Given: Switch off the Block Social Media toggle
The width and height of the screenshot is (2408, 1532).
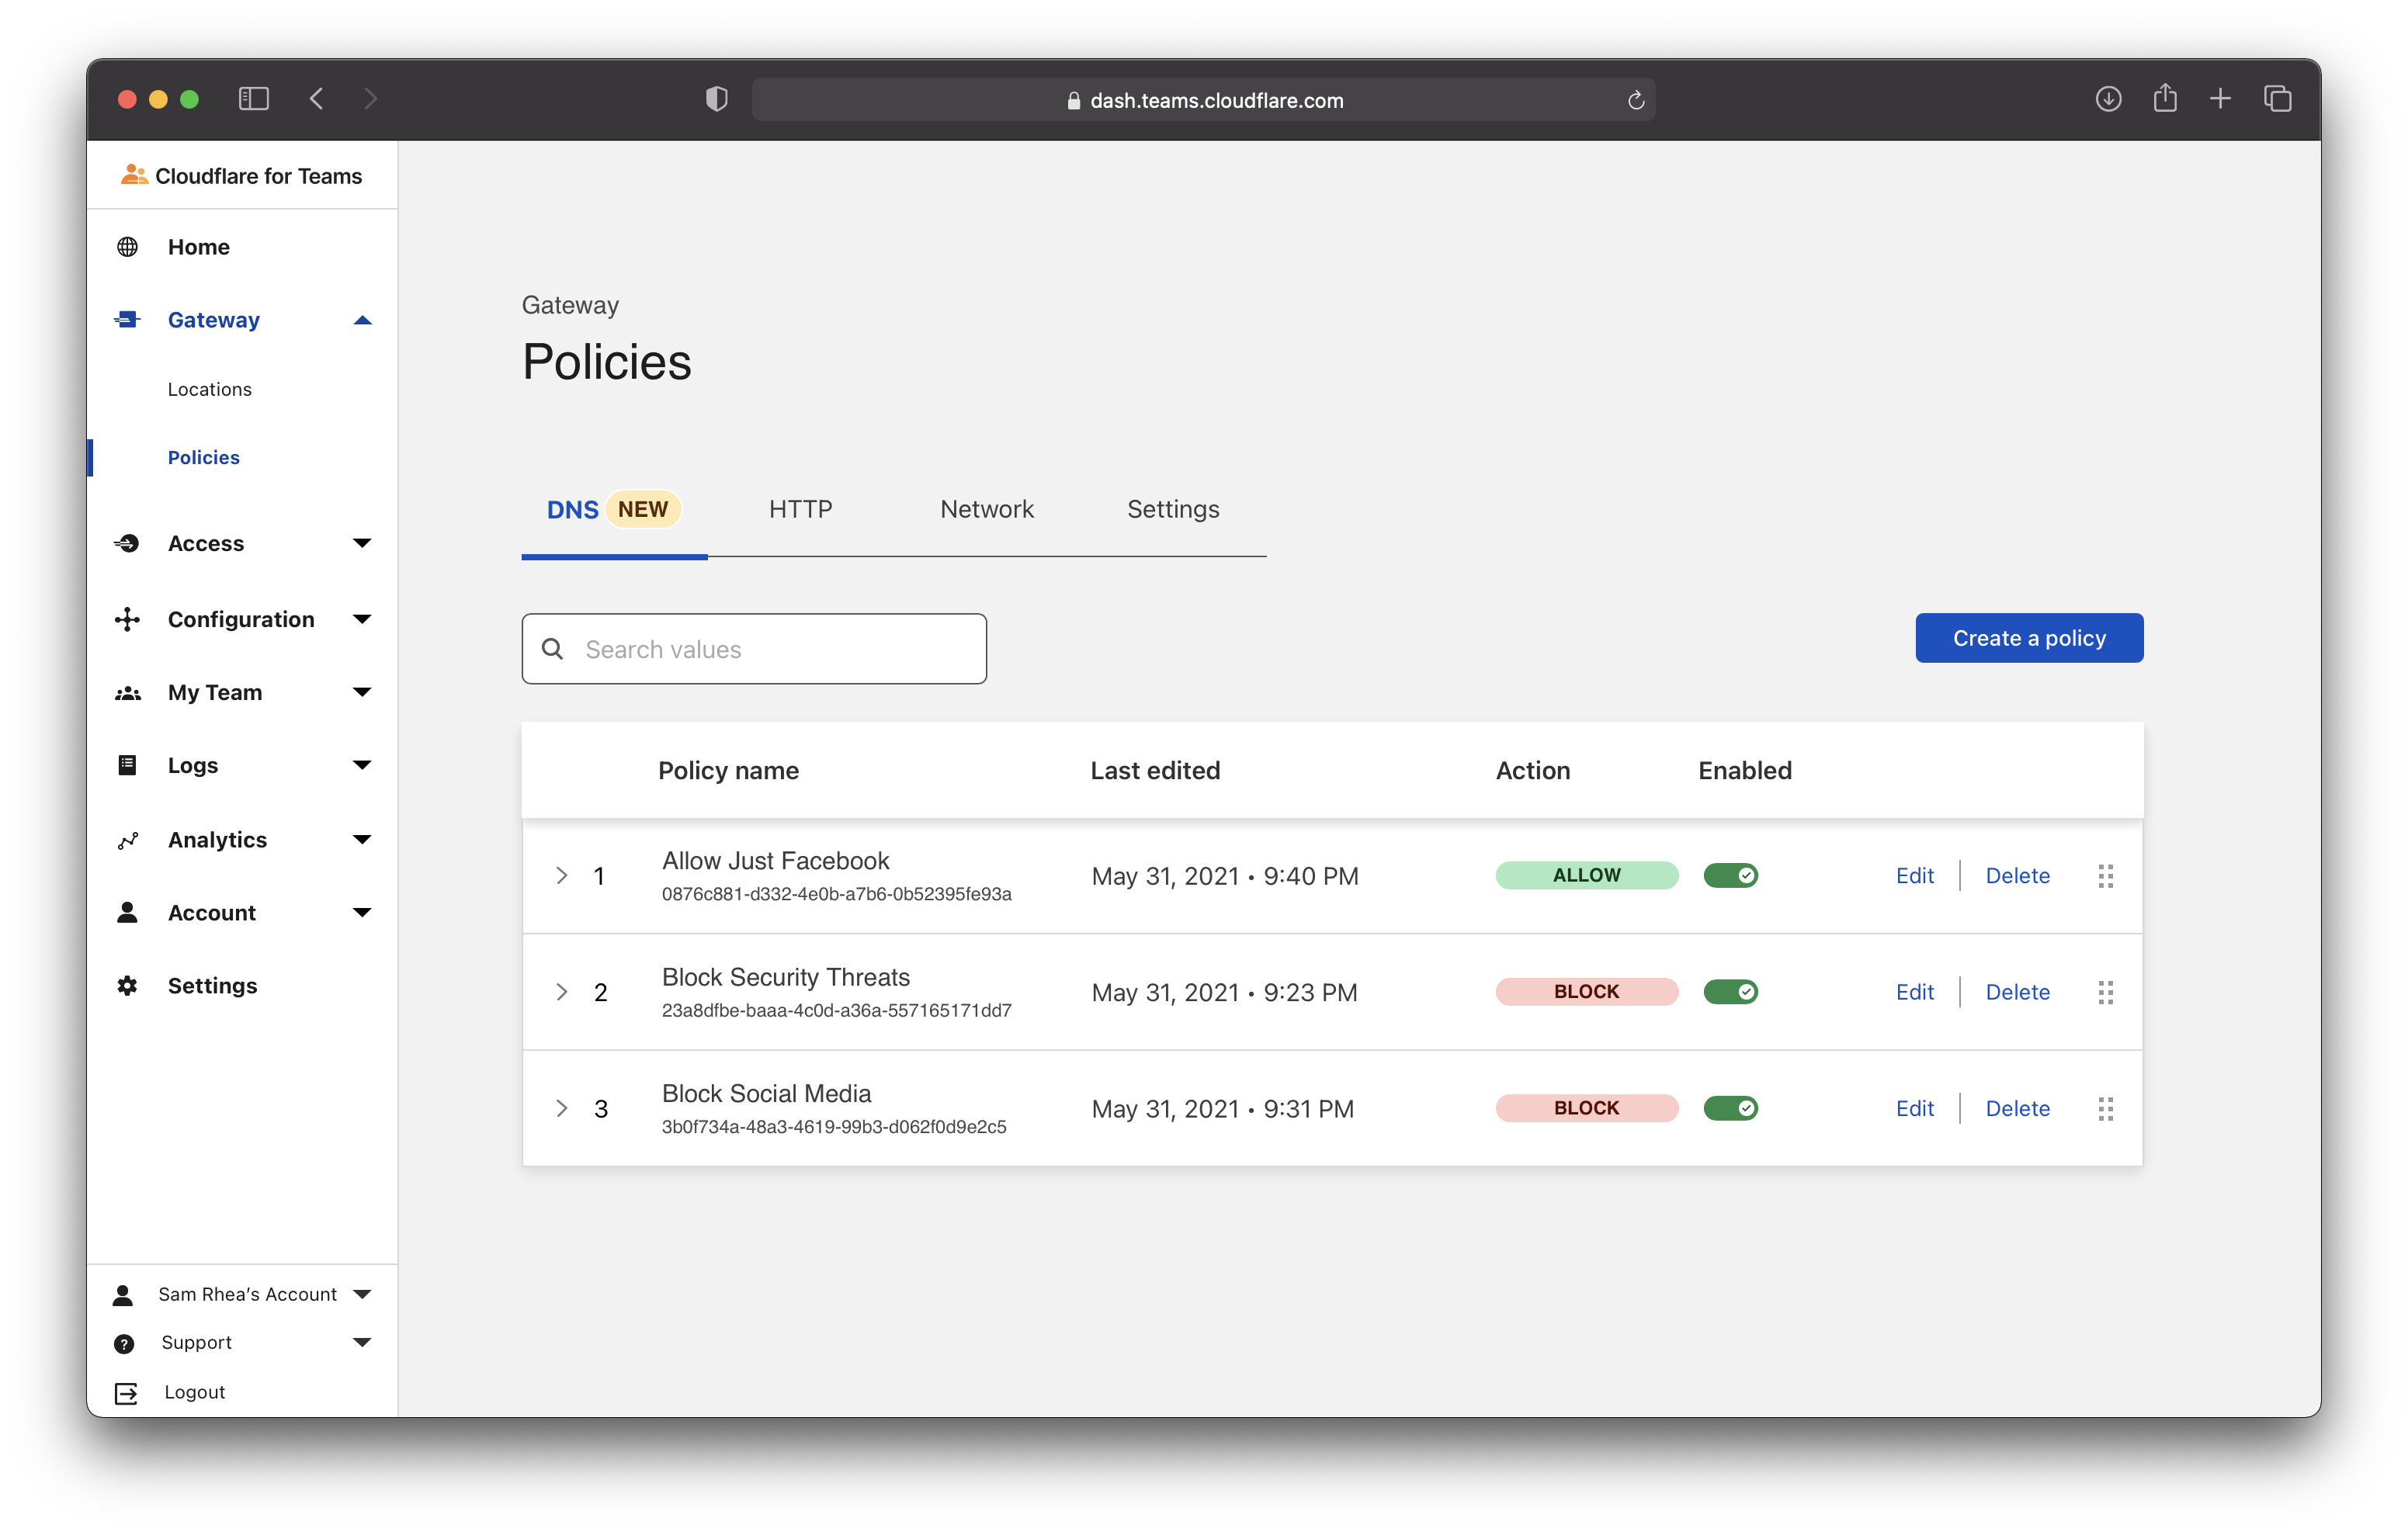Looking at the screenshot, I should click(x=1730, y=1108).
